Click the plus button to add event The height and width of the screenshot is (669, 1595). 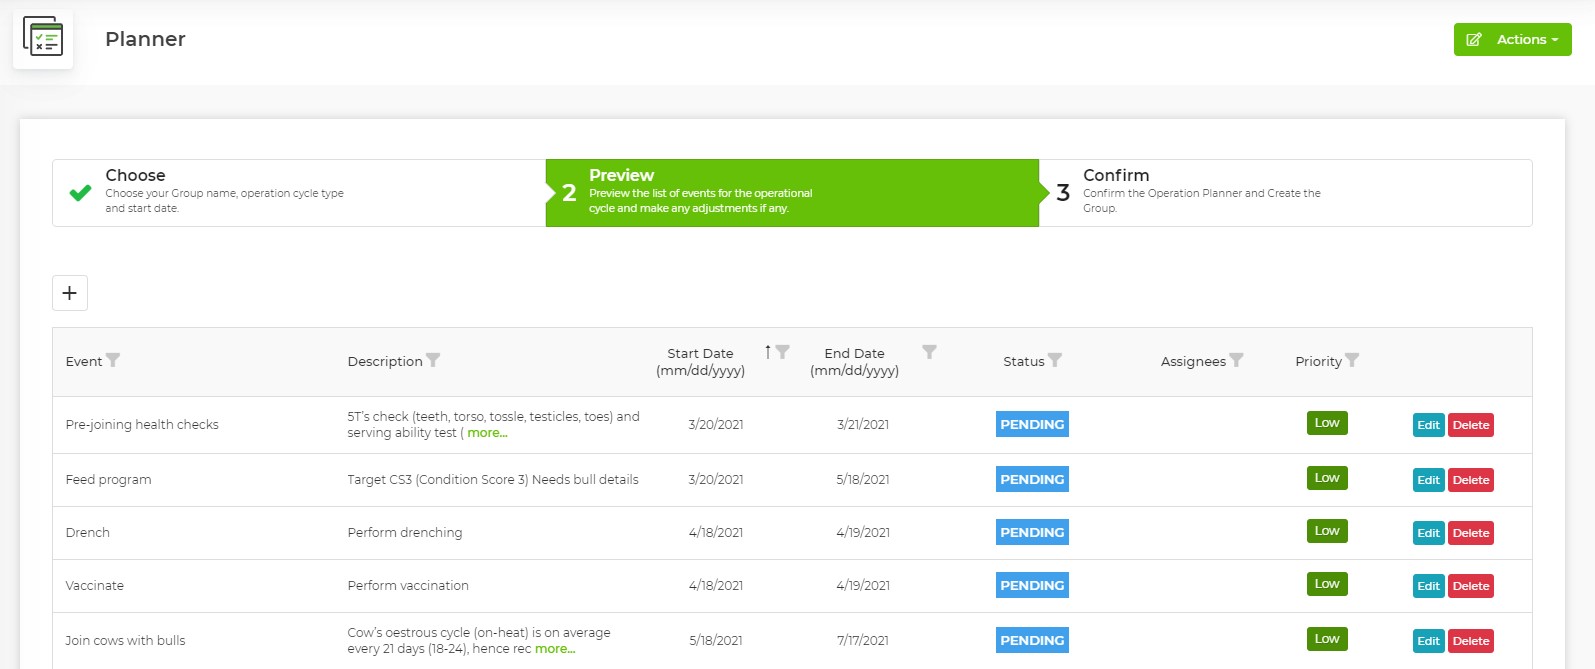tap(70, 293)
